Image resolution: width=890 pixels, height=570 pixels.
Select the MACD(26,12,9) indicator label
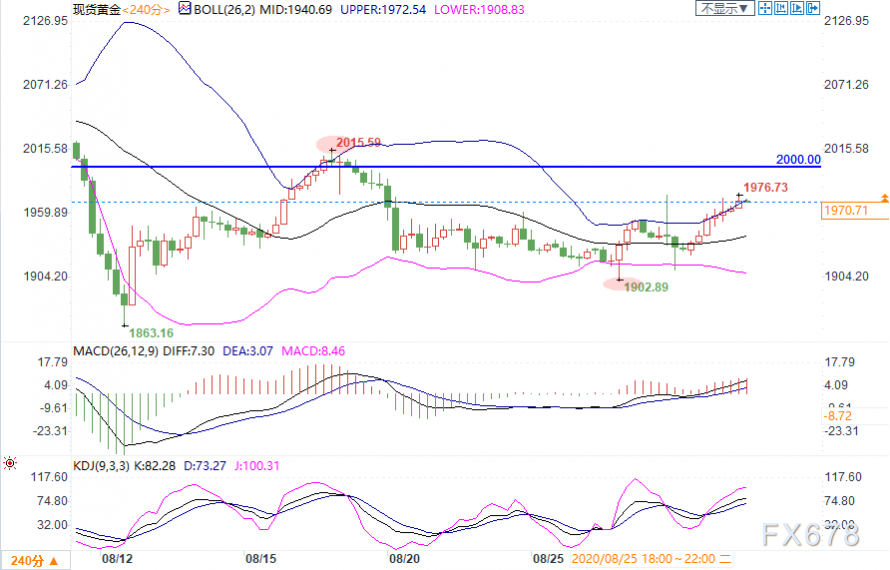(116, 351)
